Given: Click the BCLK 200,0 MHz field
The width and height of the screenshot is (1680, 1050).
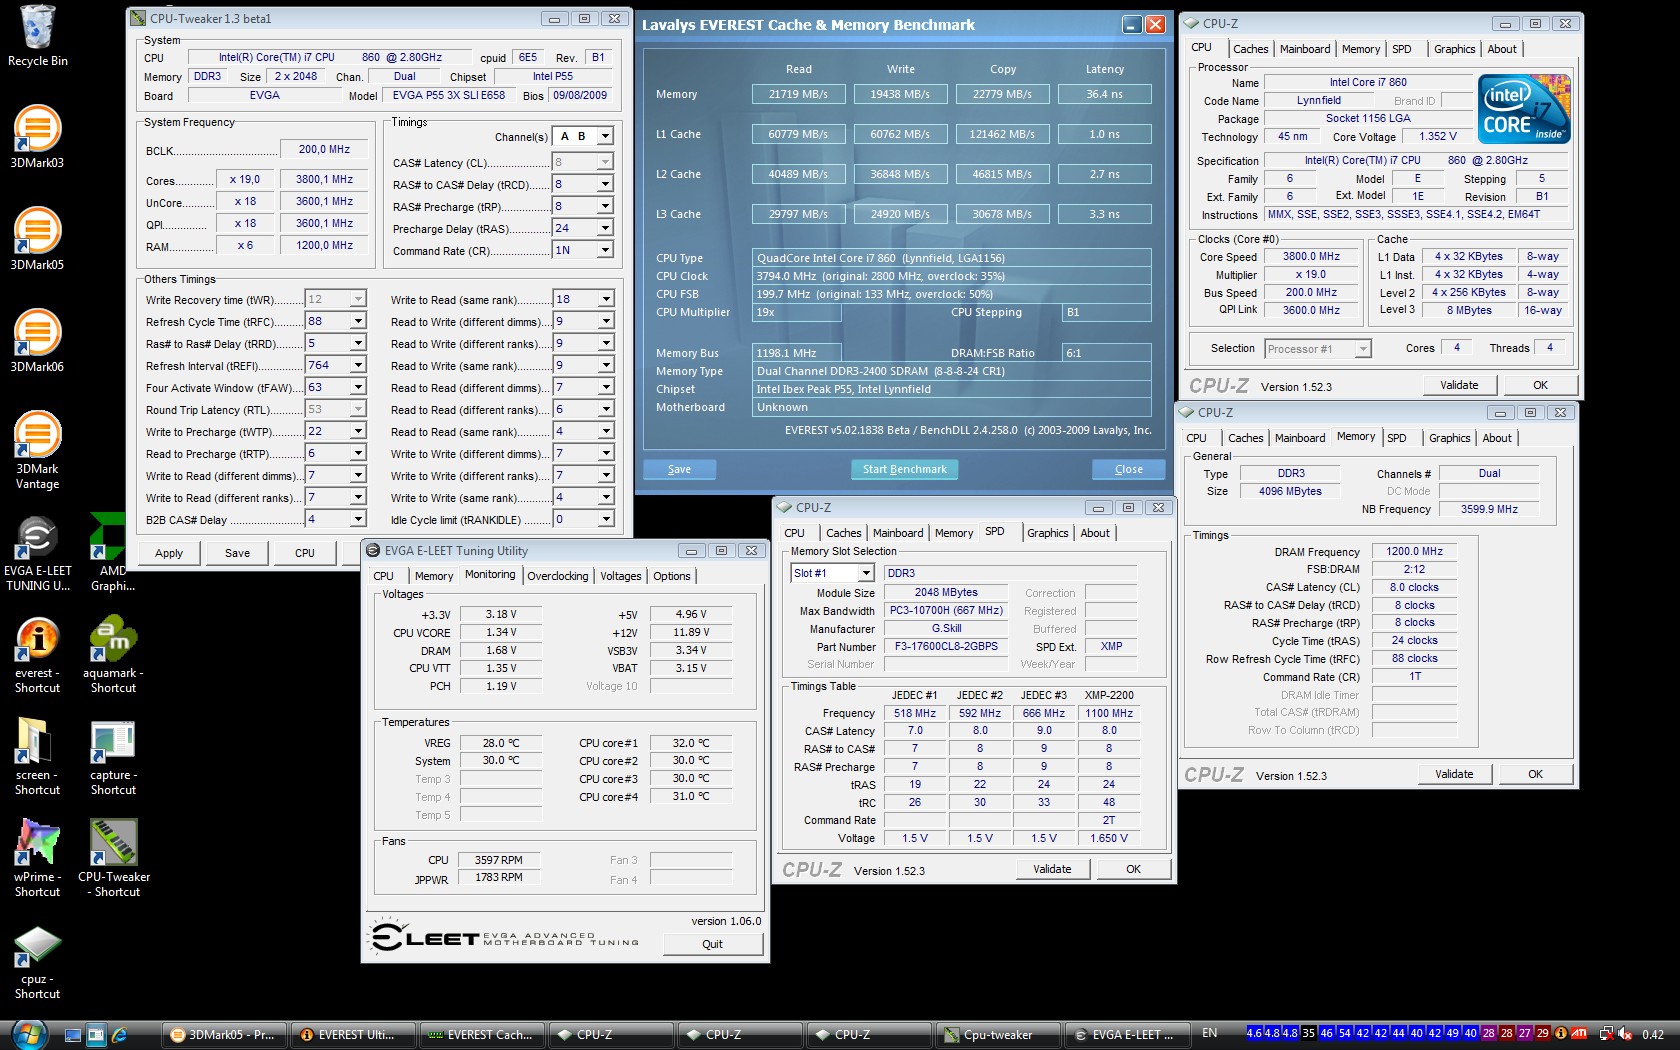Looking at the screenshot, I should (323, 149).
